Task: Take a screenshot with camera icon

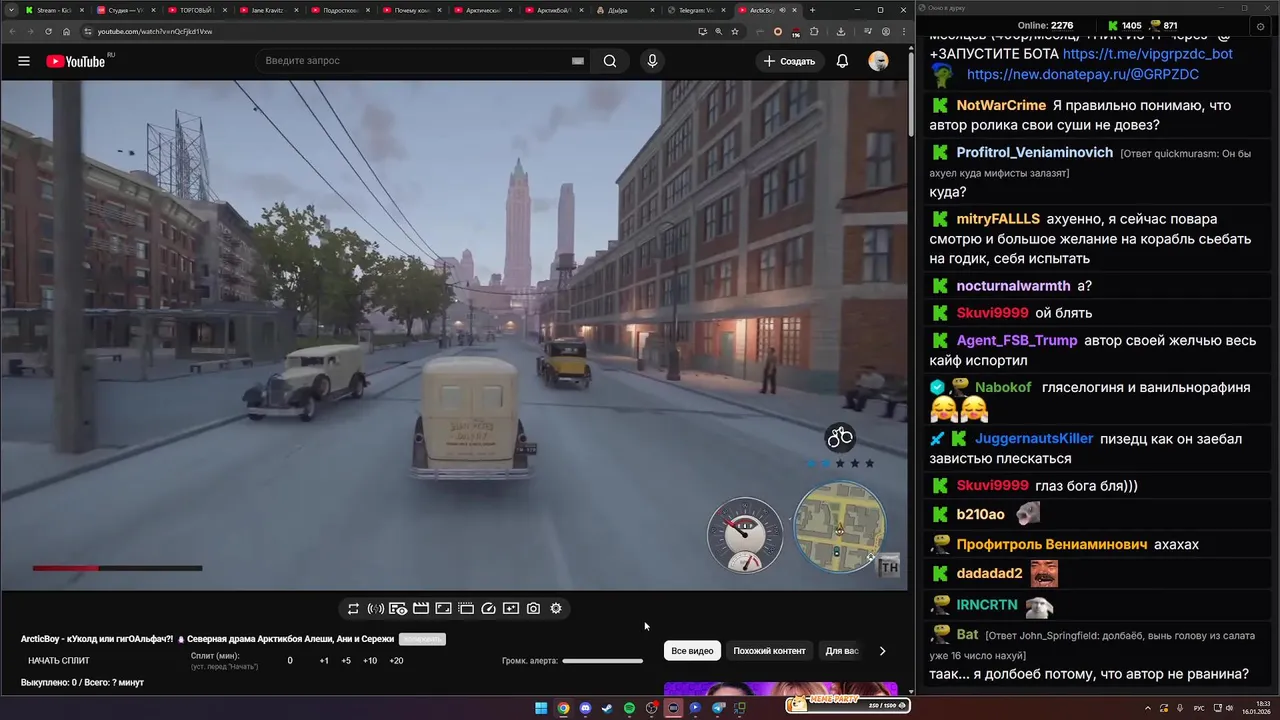Action: point(533,608)
